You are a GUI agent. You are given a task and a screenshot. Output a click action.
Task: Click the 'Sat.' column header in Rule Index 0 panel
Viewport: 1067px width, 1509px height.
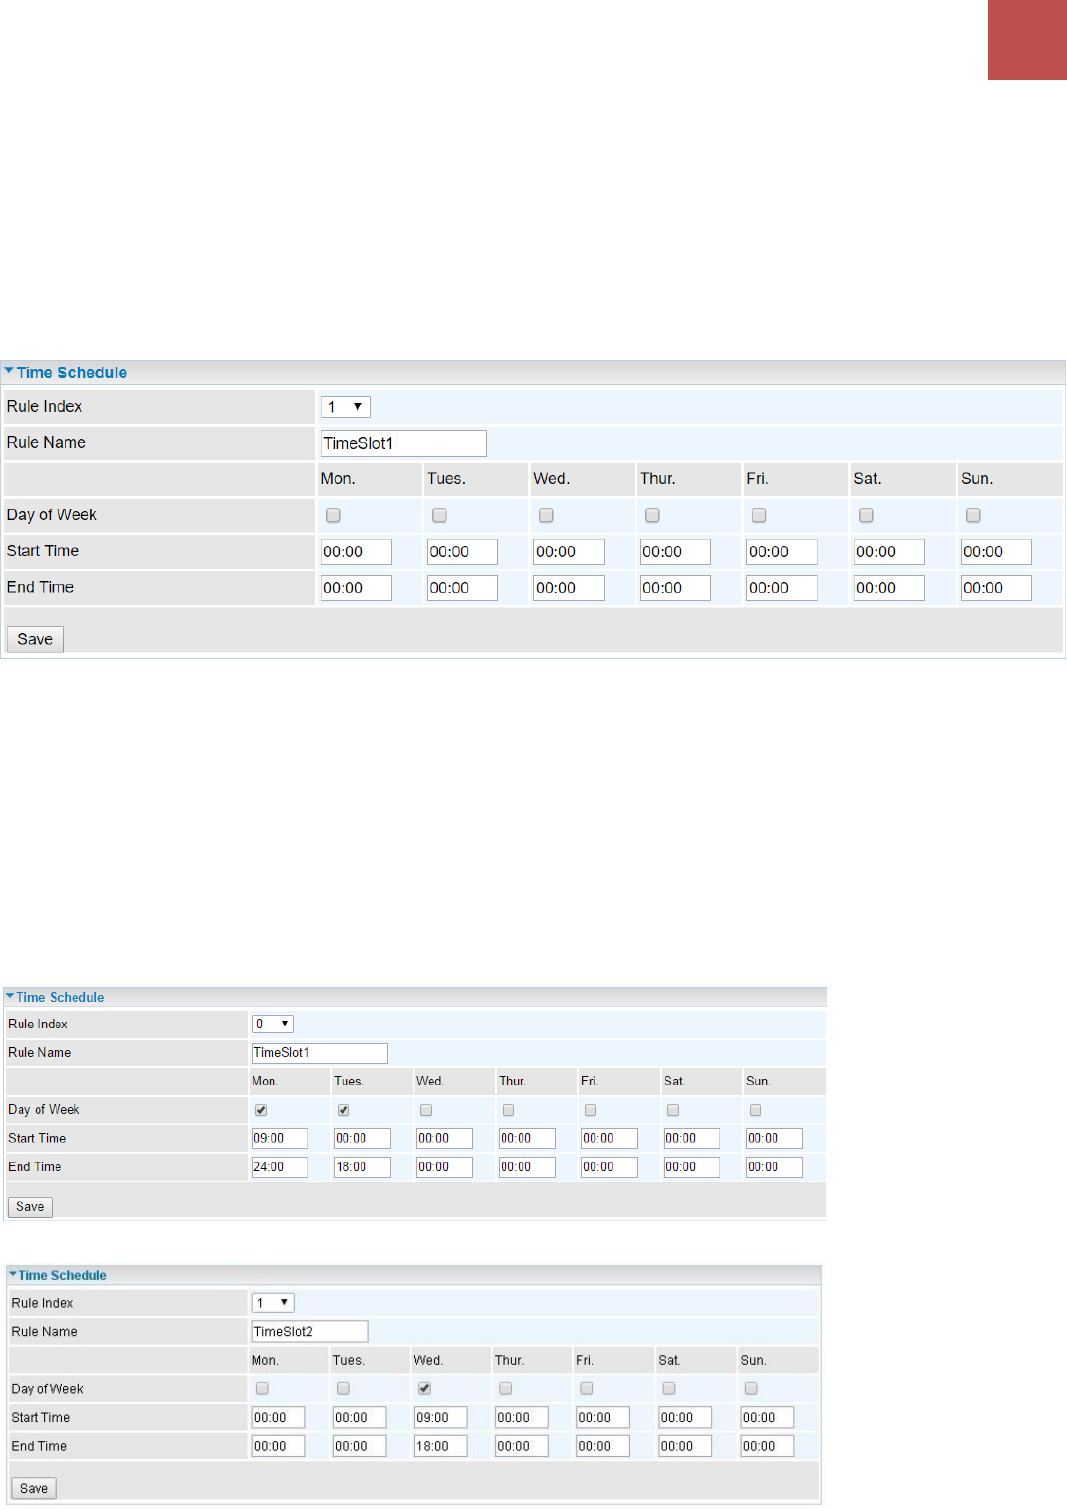pyautogui.click(x=674, y=1081)
